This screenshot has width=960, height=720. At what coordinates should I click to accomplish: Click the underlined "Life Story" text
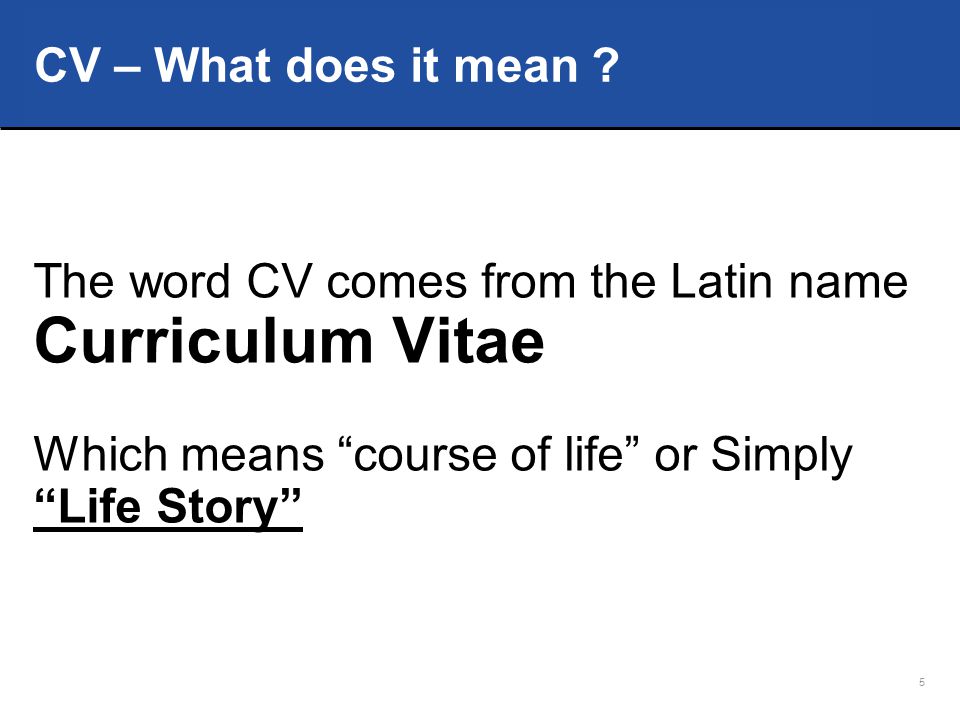tap(168, 507)
